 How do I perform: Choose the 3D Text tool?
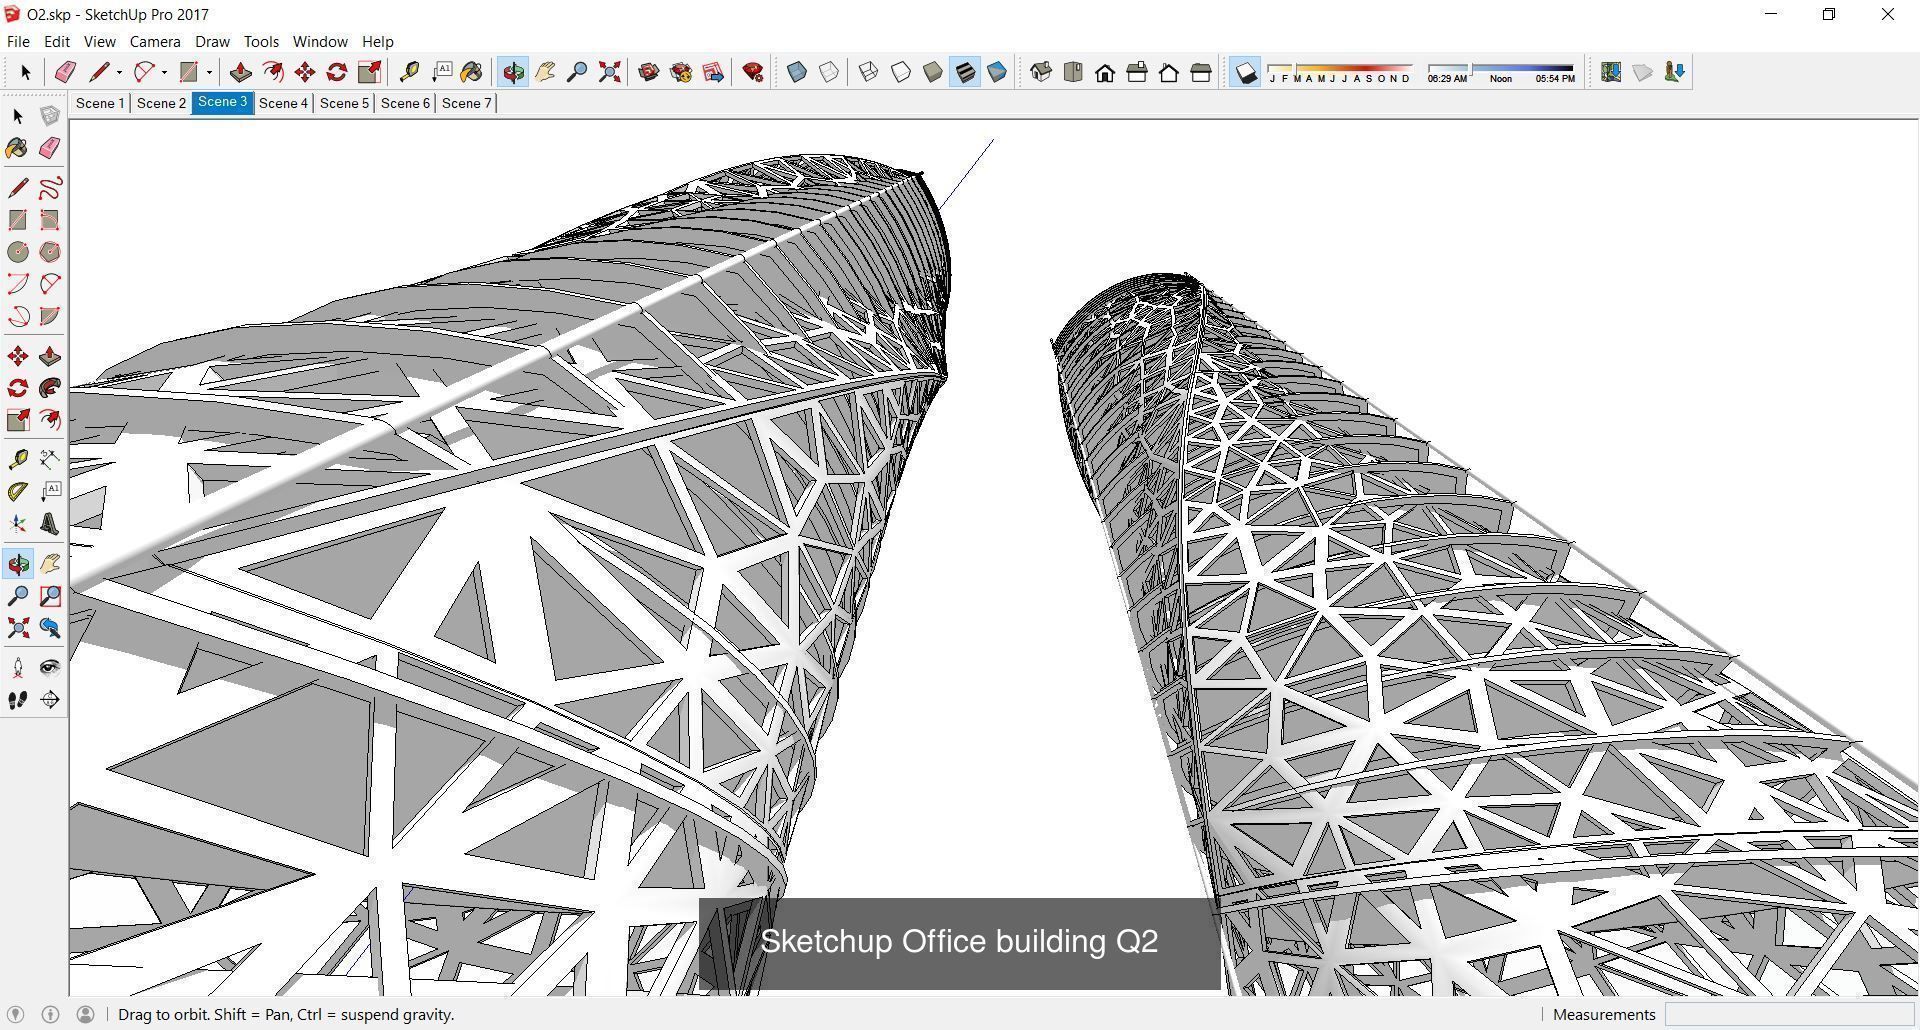(x=49, y=523)
